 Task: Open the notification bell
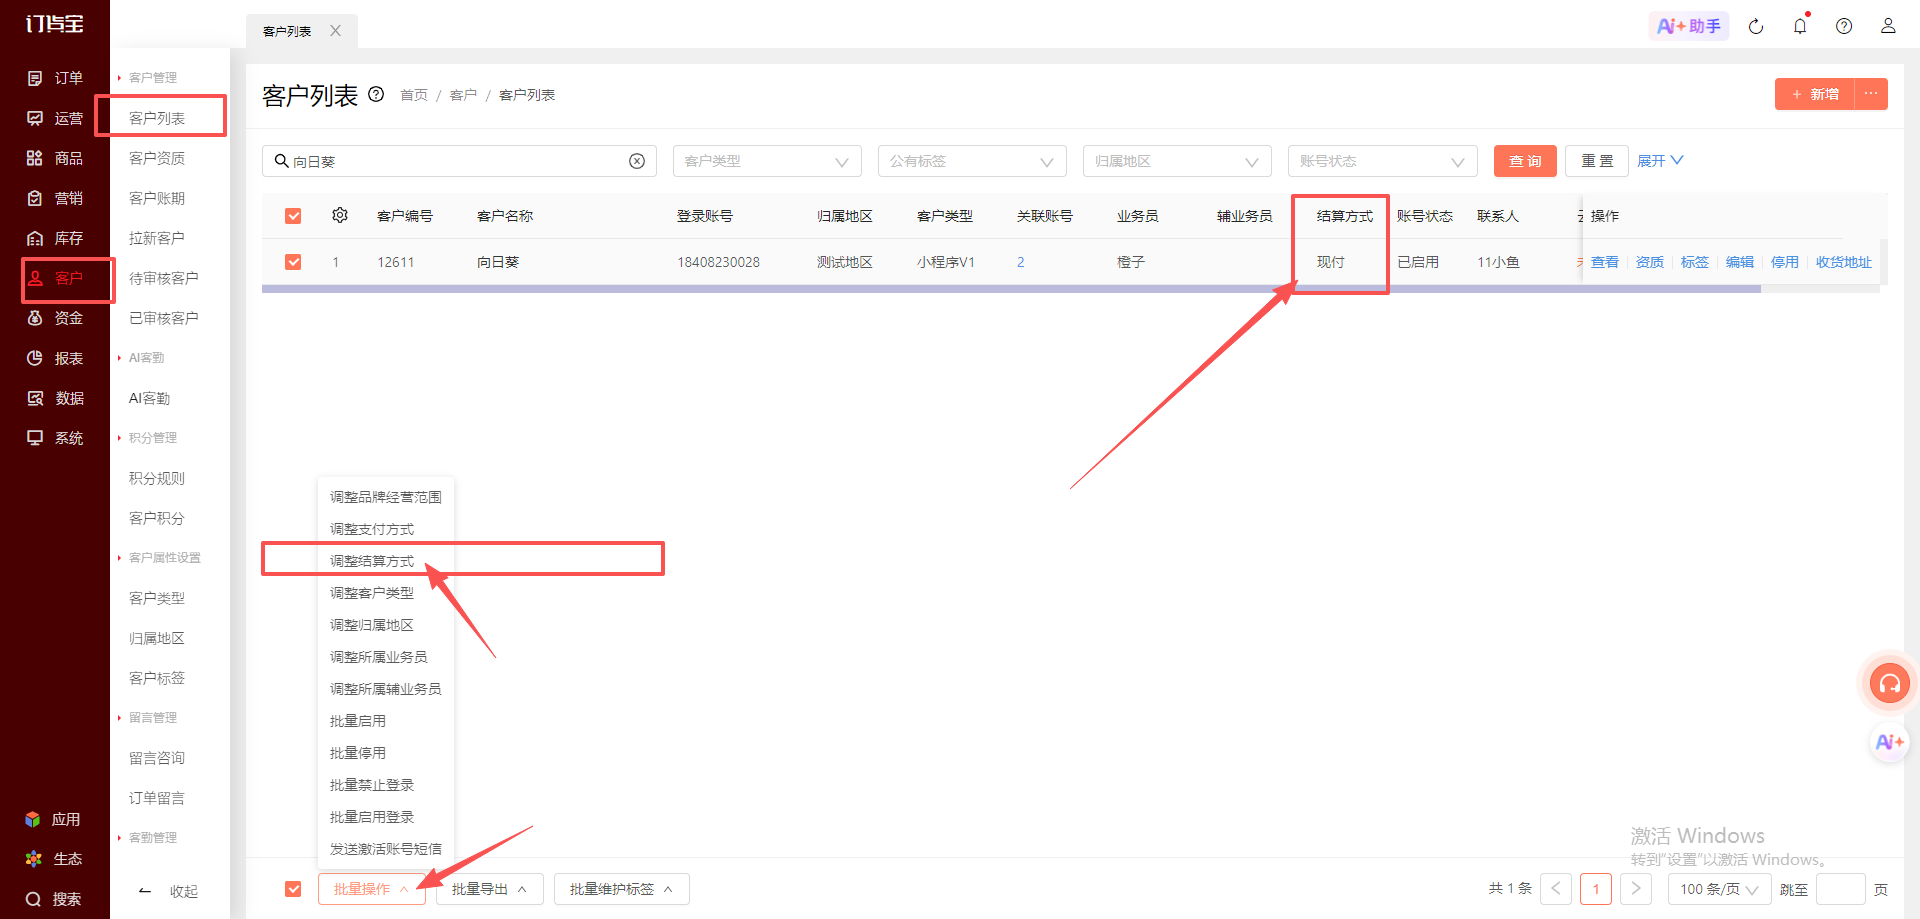click(x=1800, y=26)
